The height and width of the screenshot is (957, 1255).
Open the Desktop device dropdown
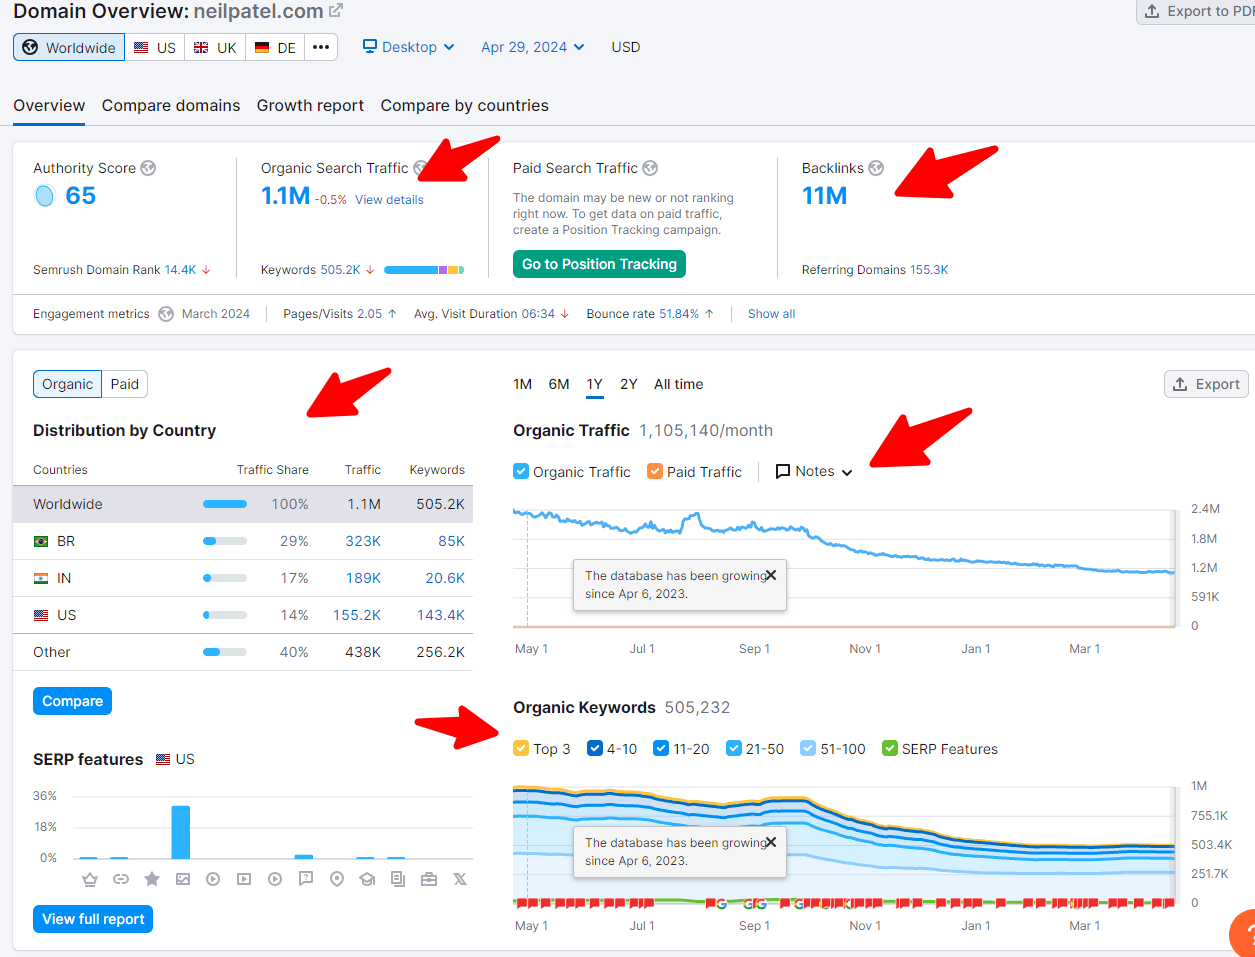point(408,46)
